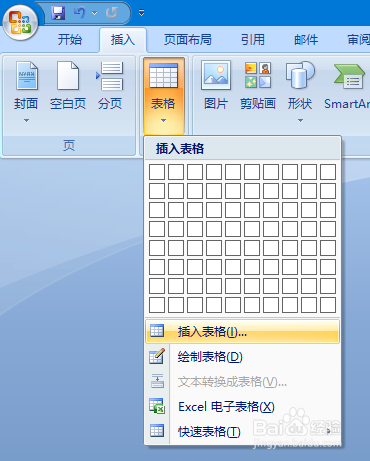The height and width of the screenshot is (461, 370).
Task: Undo the last action
Action: pos(80,13)
